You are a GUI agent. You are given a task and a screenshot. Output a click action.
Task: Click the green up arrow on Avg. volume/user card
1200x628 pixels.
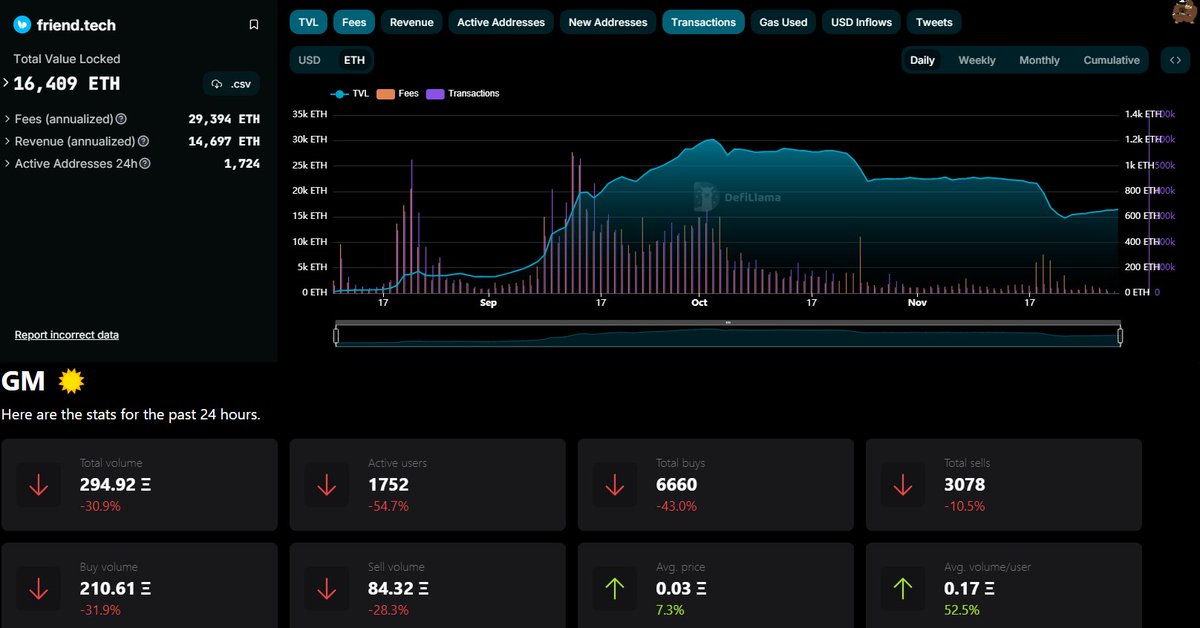click(902, 589)
